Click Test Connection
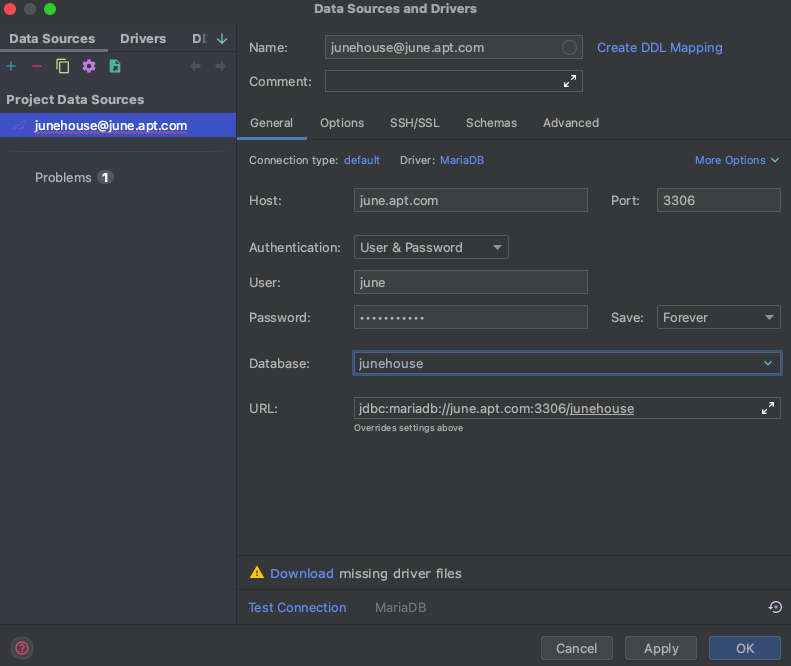The width and height of the screenshot is (791, 666). [297, 607]
